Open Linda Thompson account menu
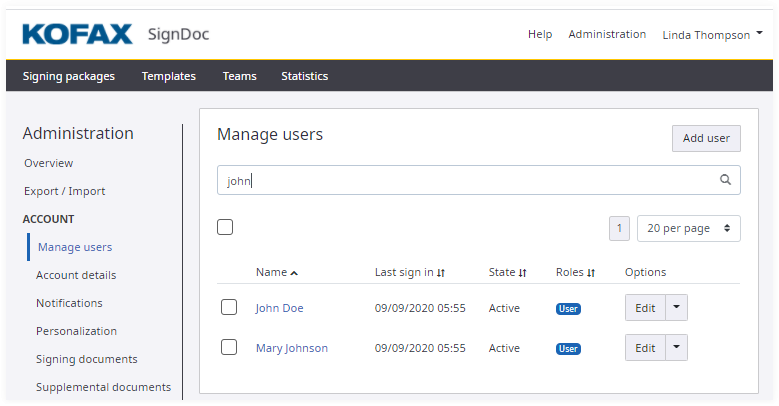Screen dimensions: 779x406 pyautogui.click(x=711, y=35)
